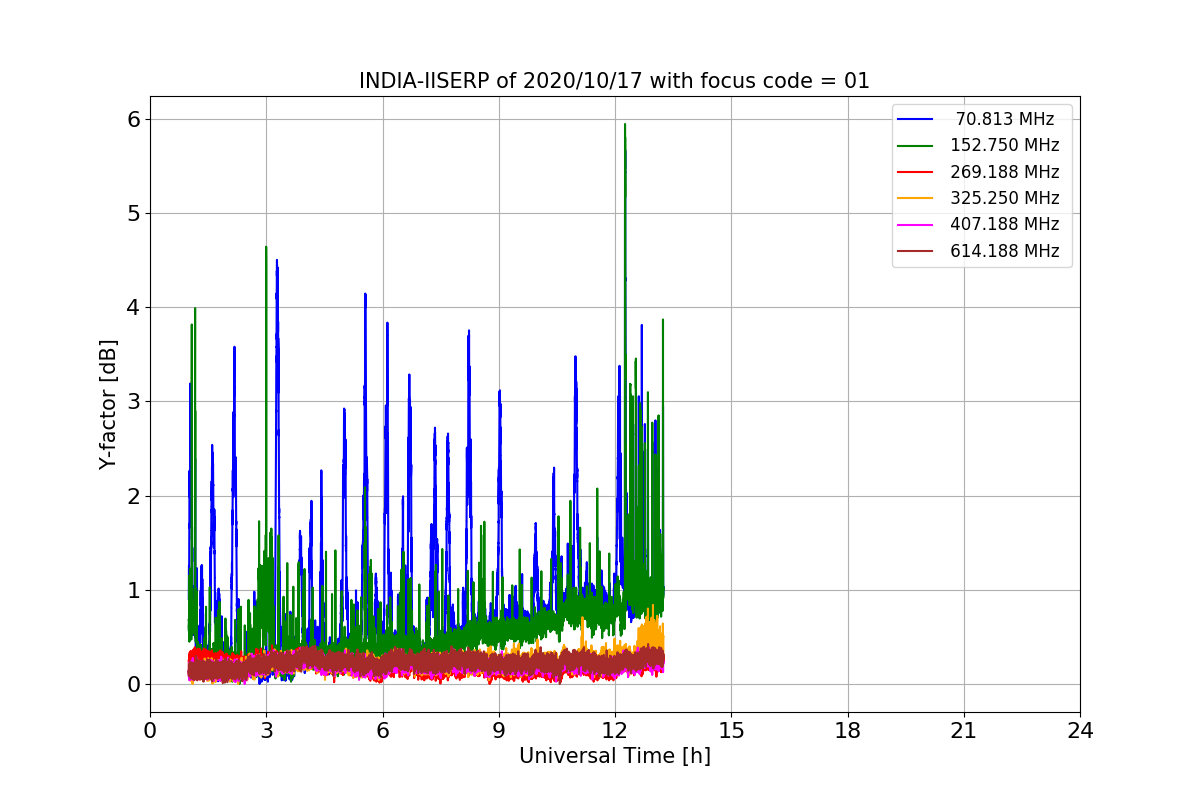
Task: Click the brown line swatch in legend
Action: 915,251
